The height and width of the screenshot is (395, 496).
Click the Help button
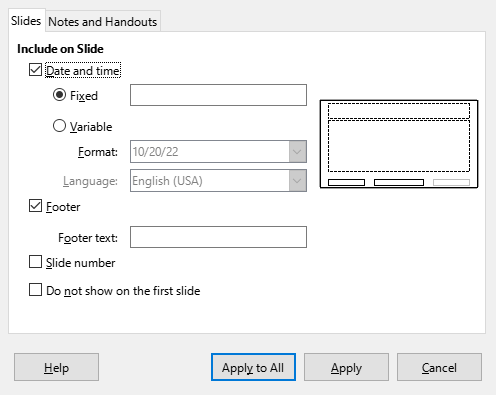56,367
